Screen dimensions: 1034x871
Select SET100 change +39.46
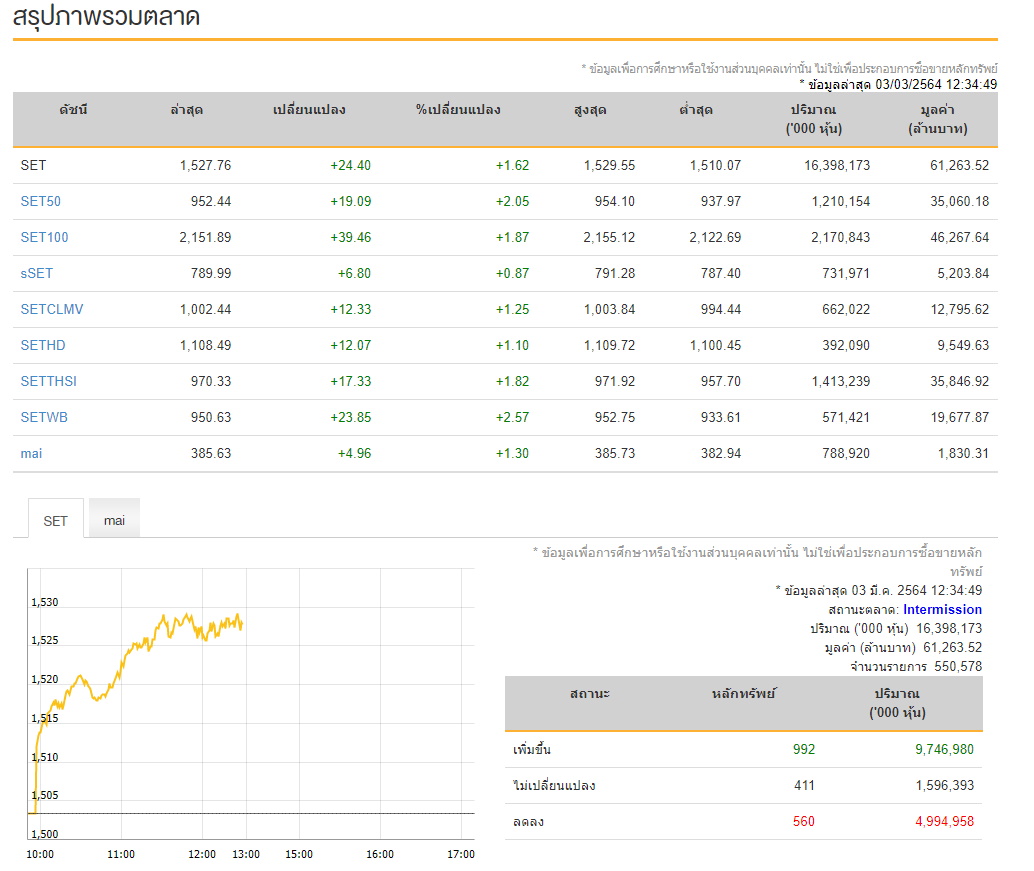point(350,237)
